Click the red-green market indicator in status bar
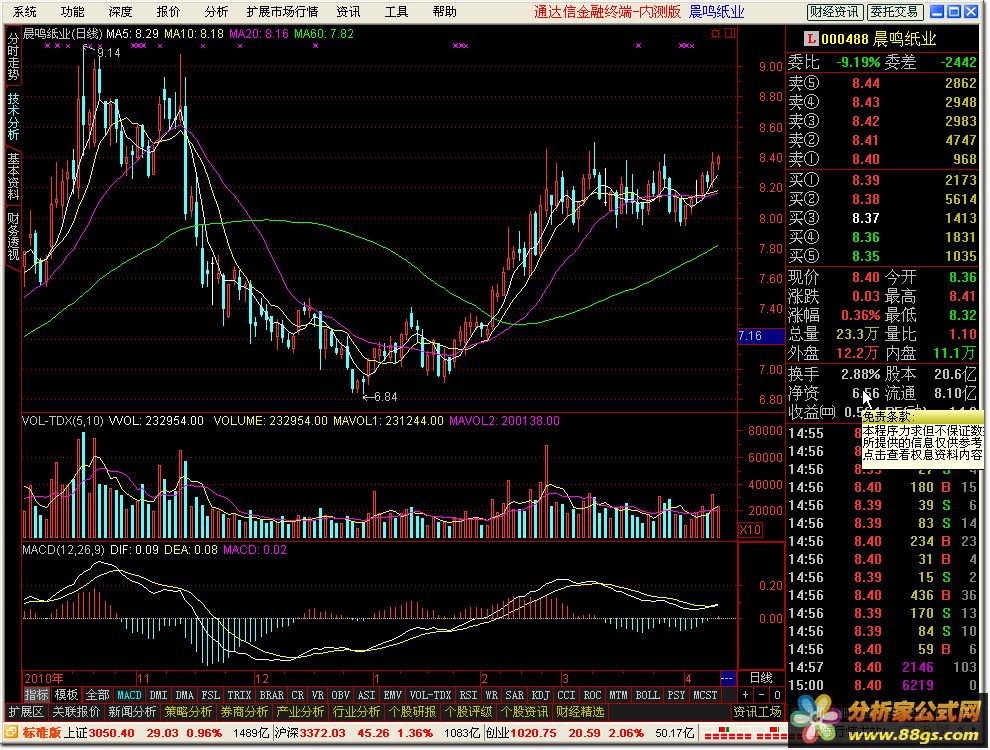 (x=744, y=733)
